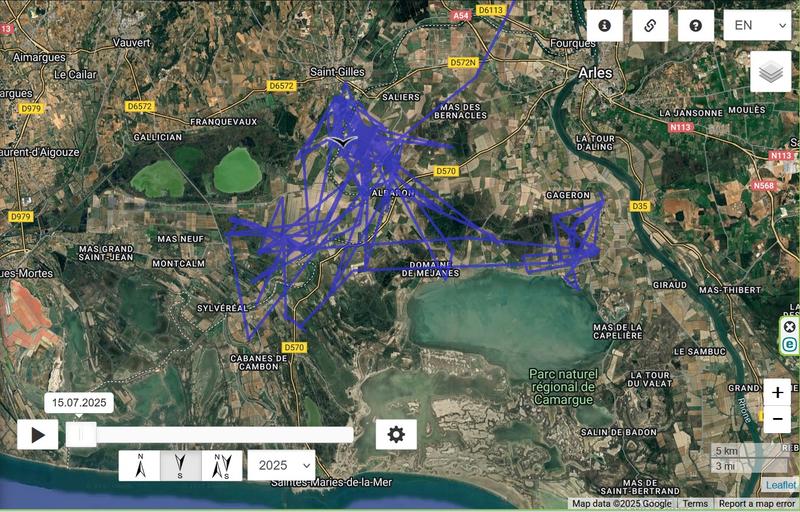Click the Aimargues town label

coord(39,58)
